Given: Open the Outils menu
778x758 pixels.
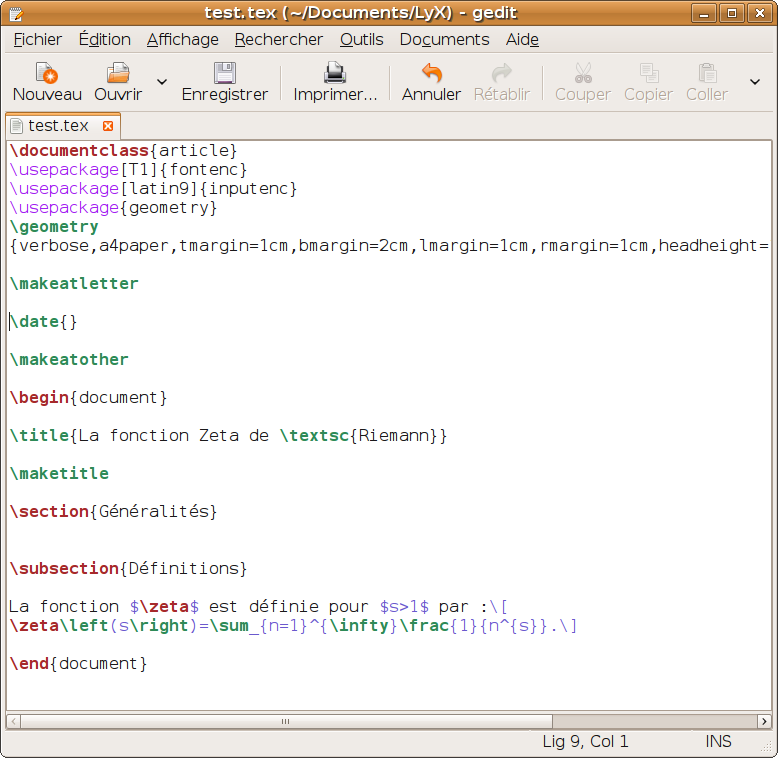Looking at the screenshot, I should tap(361, 39).
